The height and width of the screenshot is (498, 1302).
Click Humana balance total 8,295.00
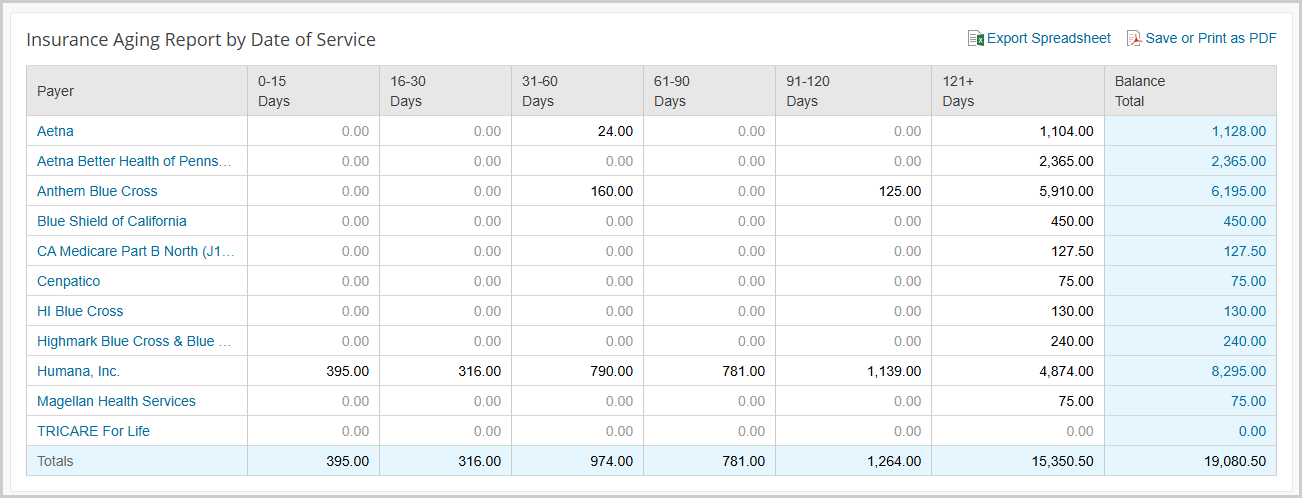point(1238,371)
